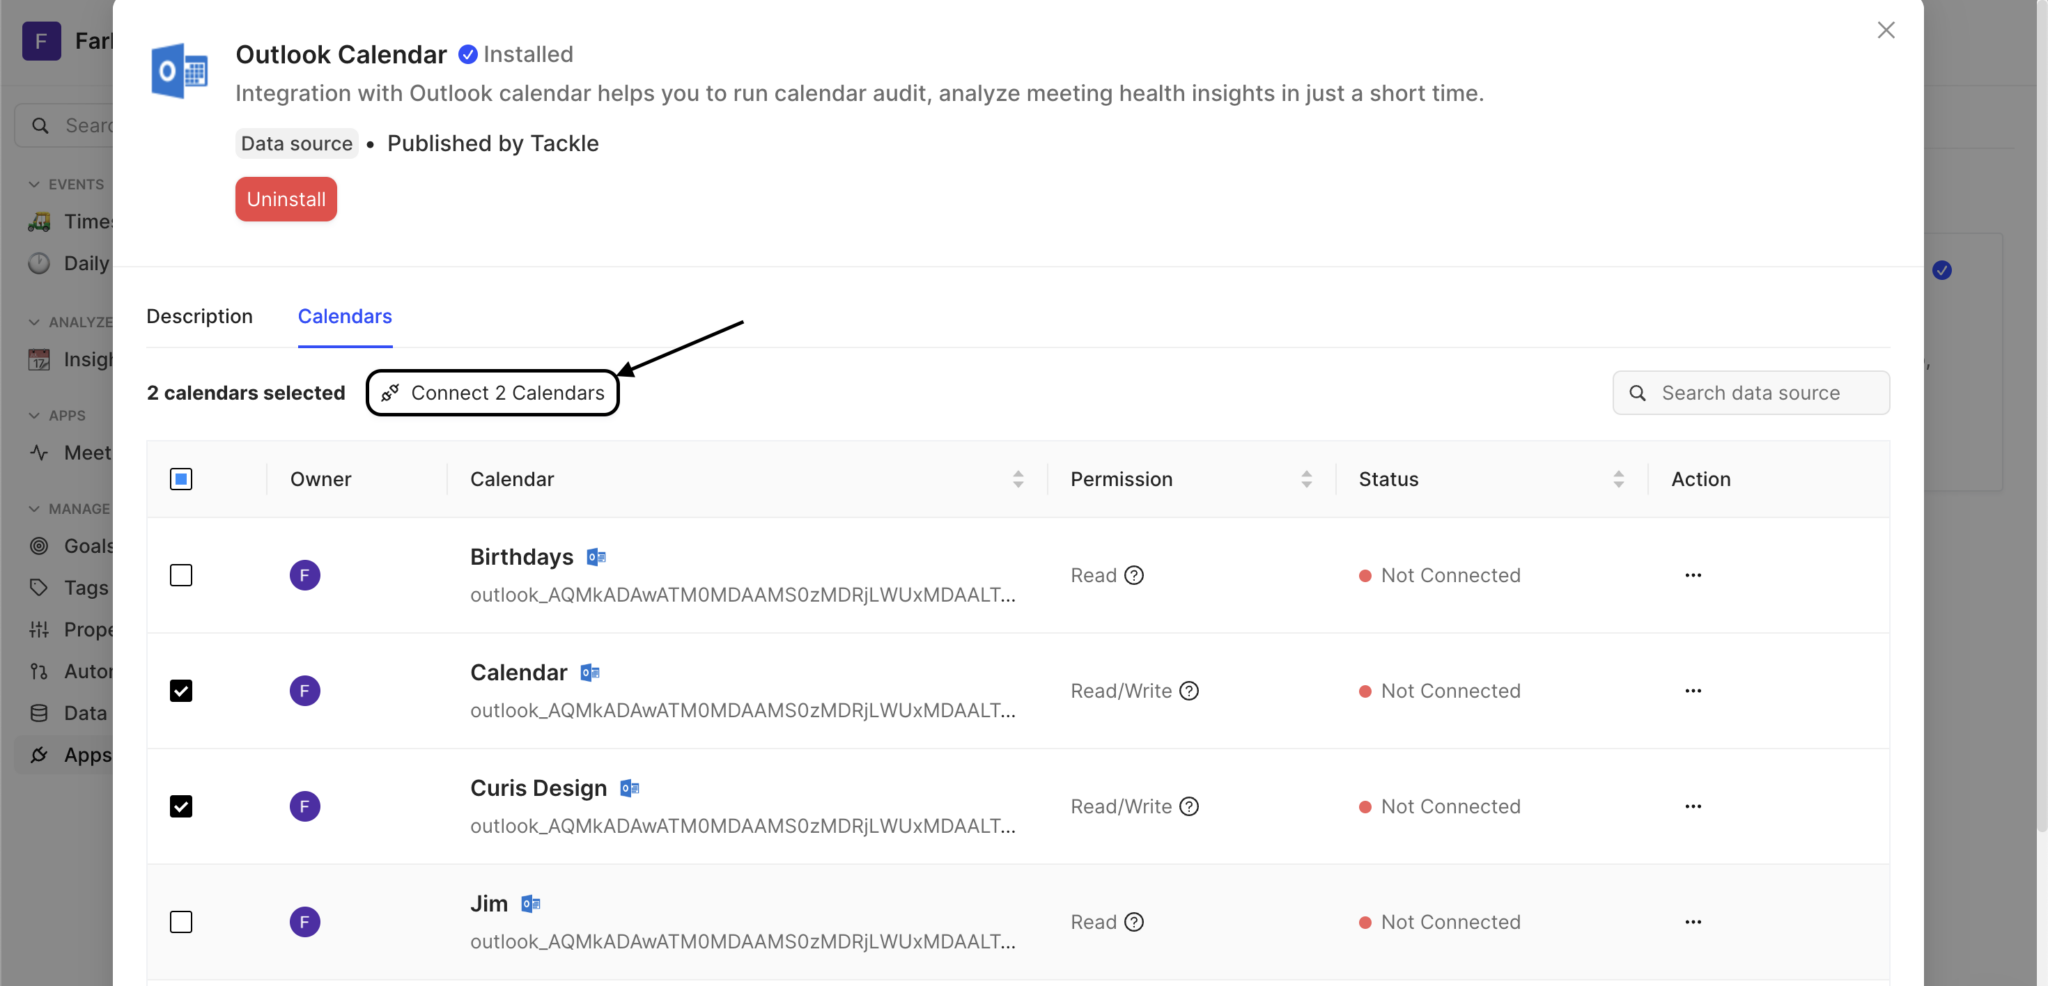2048x986 pixels.
Task: Click the red Uninstall button
Action: point(286,199)
